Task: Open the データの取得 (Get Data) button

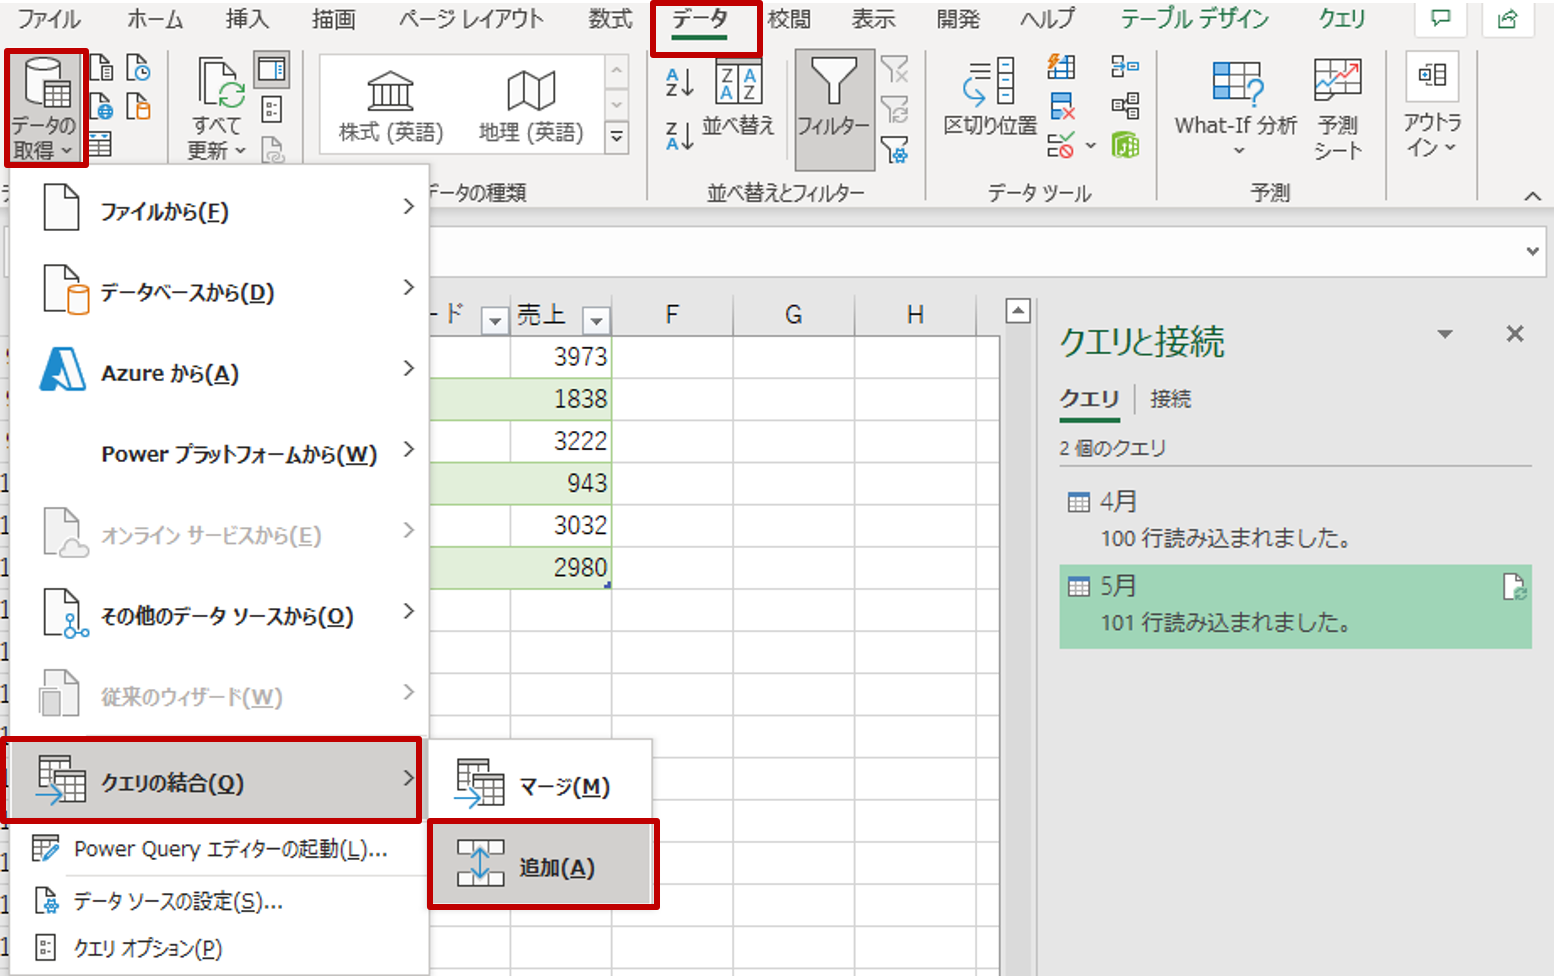Action: click(45, 108)
